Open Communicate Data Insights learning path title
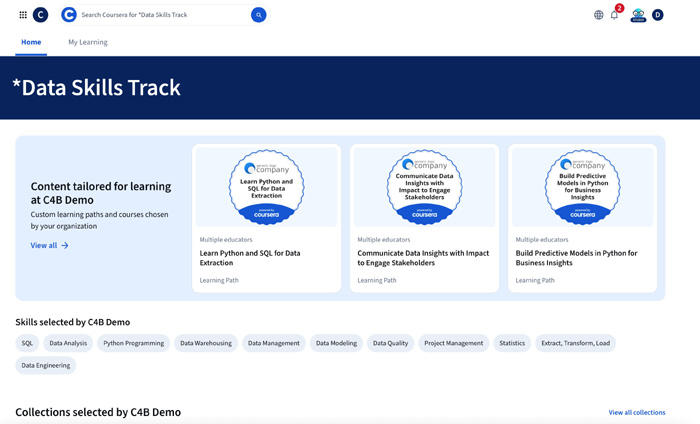 pos(423,258)
